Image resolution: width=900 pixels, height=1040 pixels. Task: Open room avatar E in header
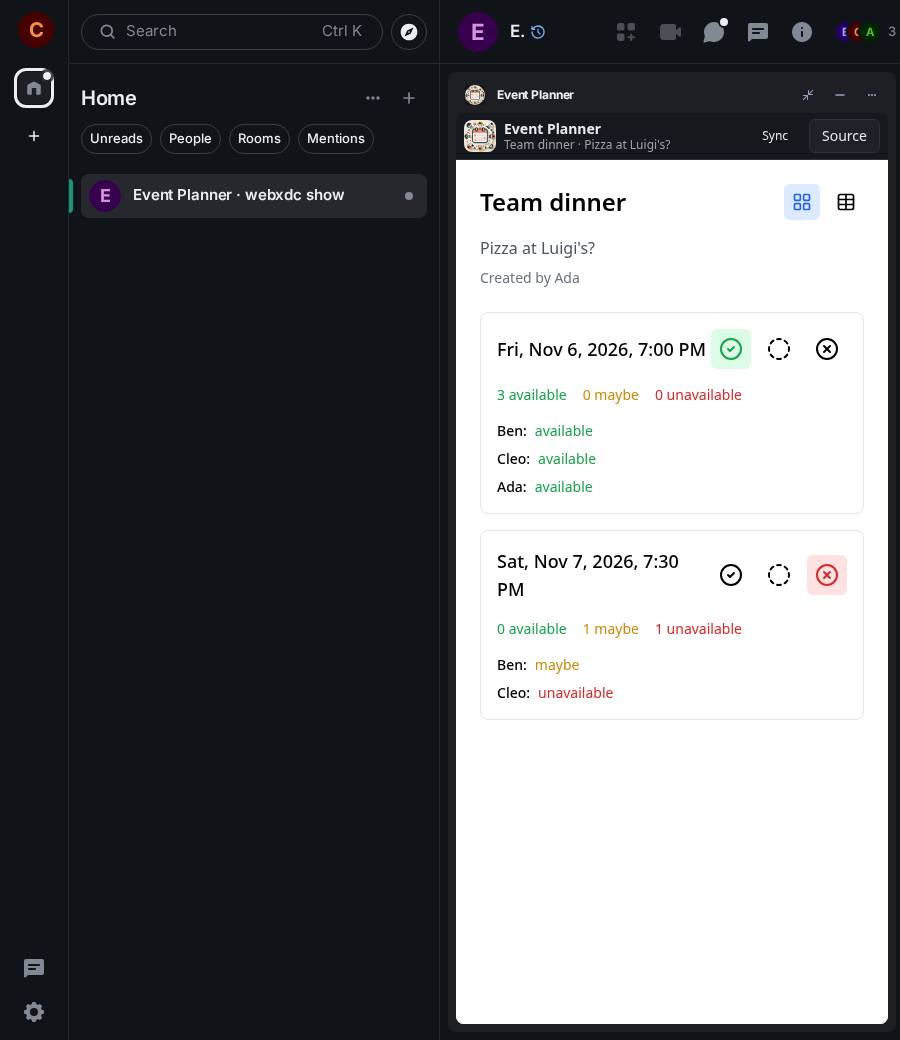tap(478, 32)
